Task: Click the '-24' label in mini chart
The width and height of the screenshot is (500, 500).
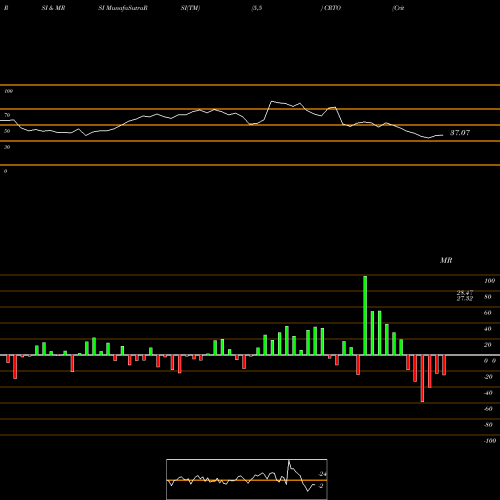Action: [322, 474]
